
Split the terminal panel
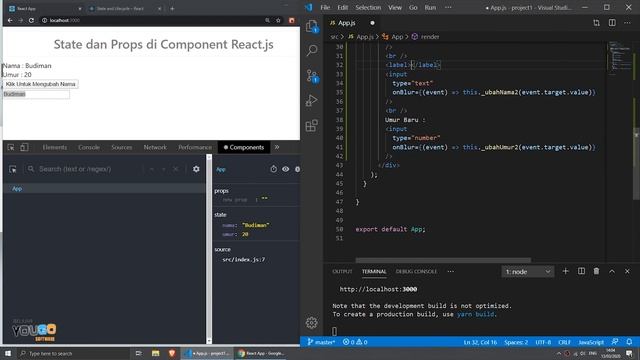tap(581, 271)
